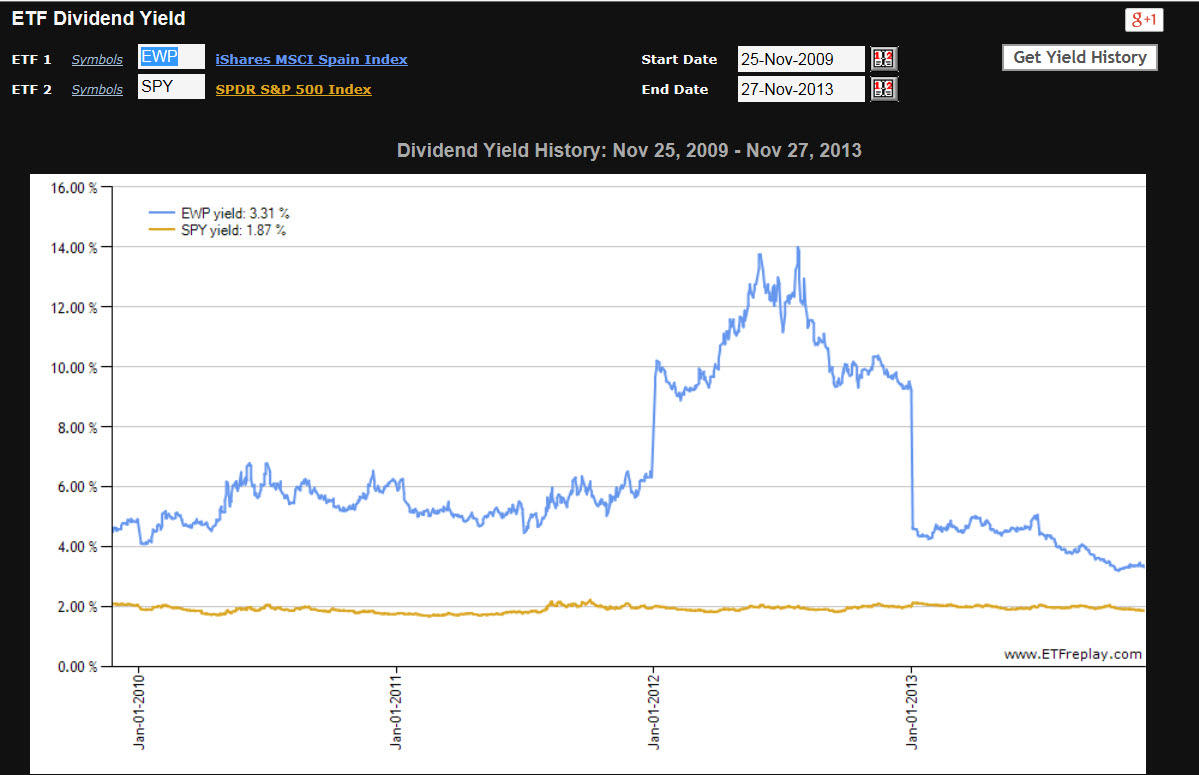Viewport: 1199px width, 775px height.
Task: Click the Dividend Yield History chart title
Action: 629,151
